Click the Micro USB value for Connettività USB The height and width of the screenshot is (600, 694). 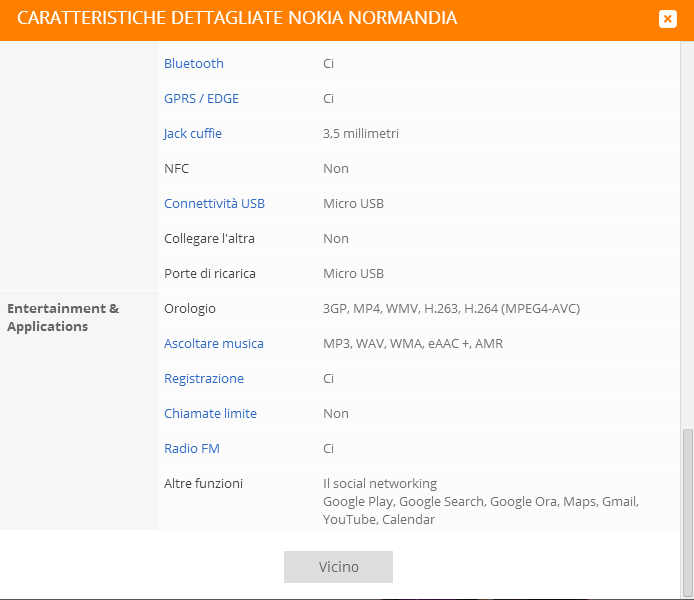[x=353, y=204]
